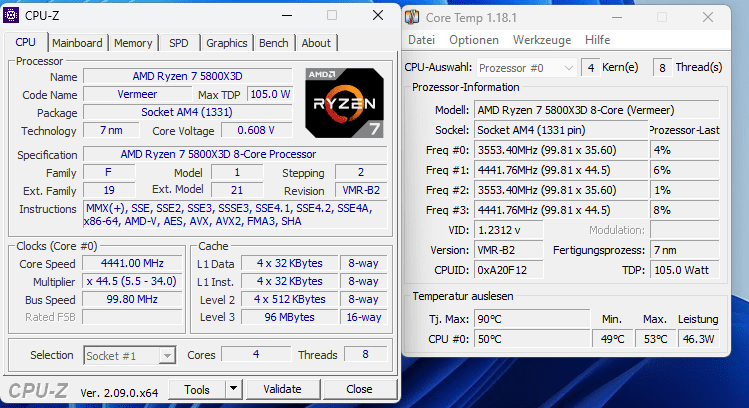Open the Datei menu in Core Temp

coord(421,40)
